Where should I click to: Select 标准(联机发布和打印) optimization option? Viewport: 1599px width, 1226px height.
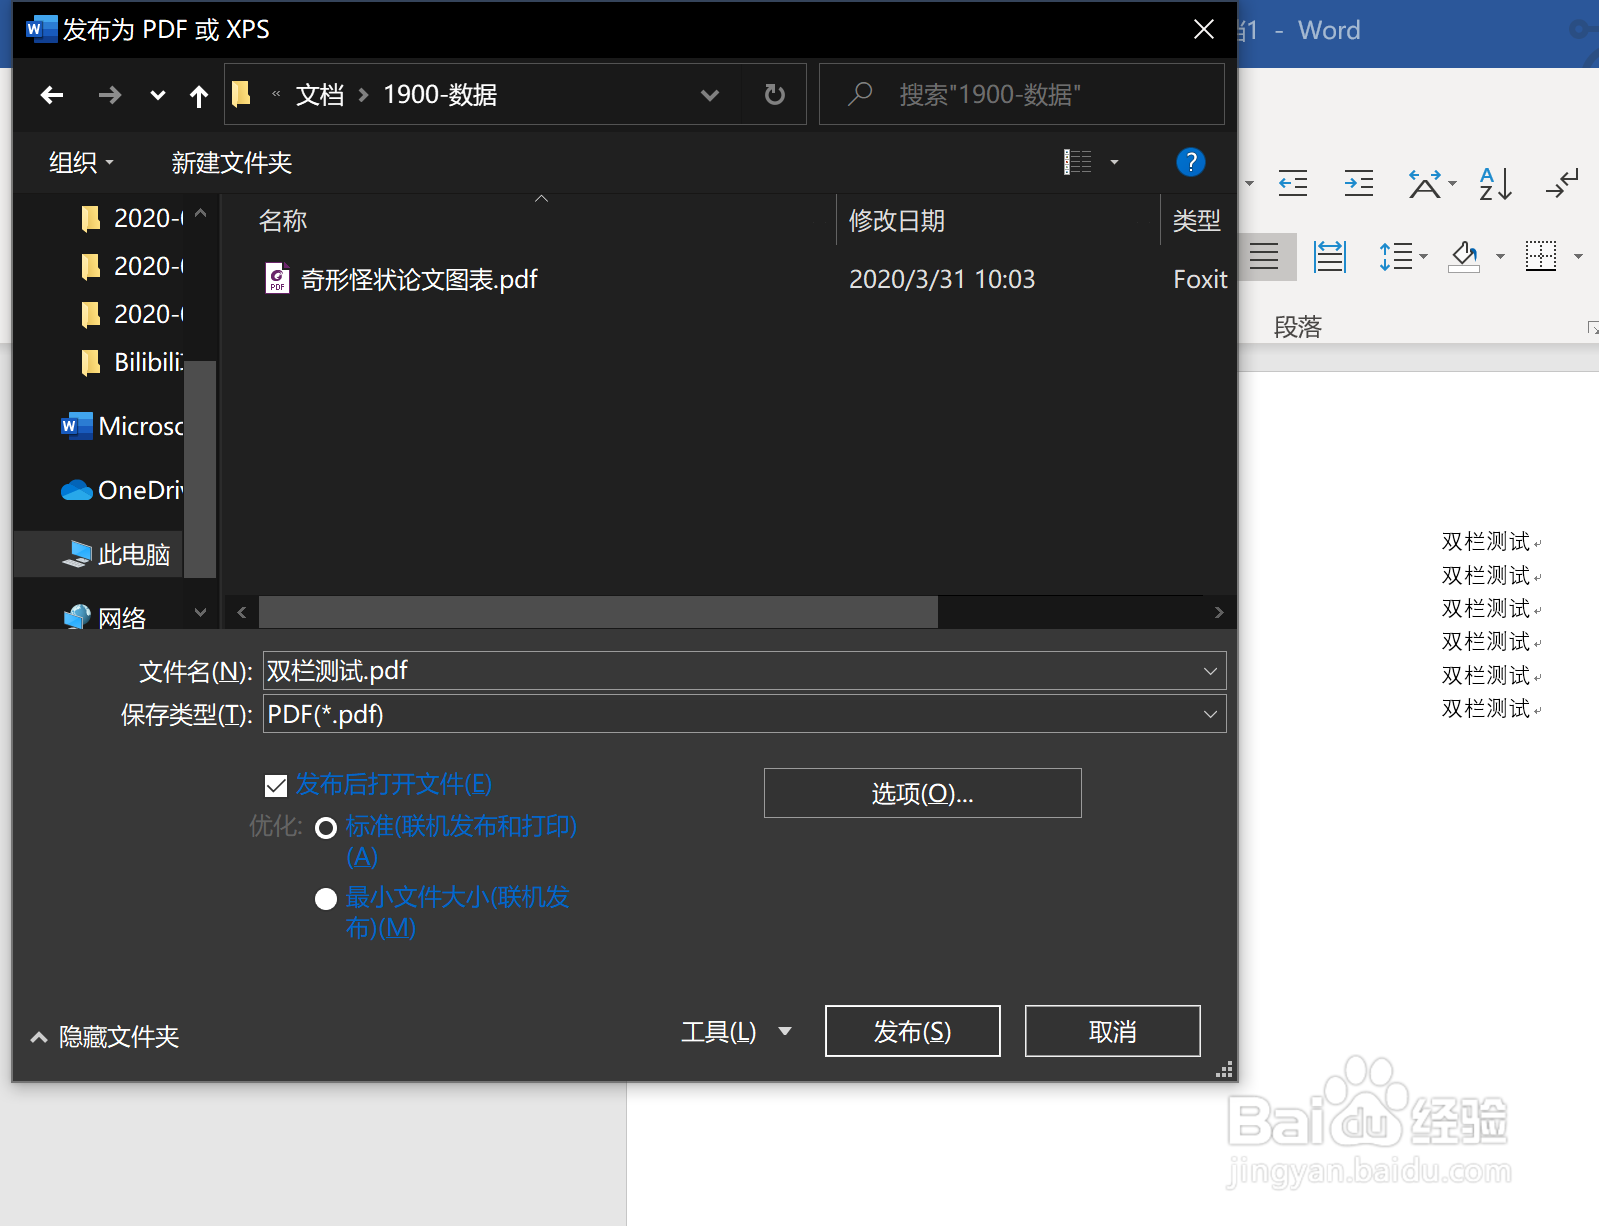(x=326, y=828)
